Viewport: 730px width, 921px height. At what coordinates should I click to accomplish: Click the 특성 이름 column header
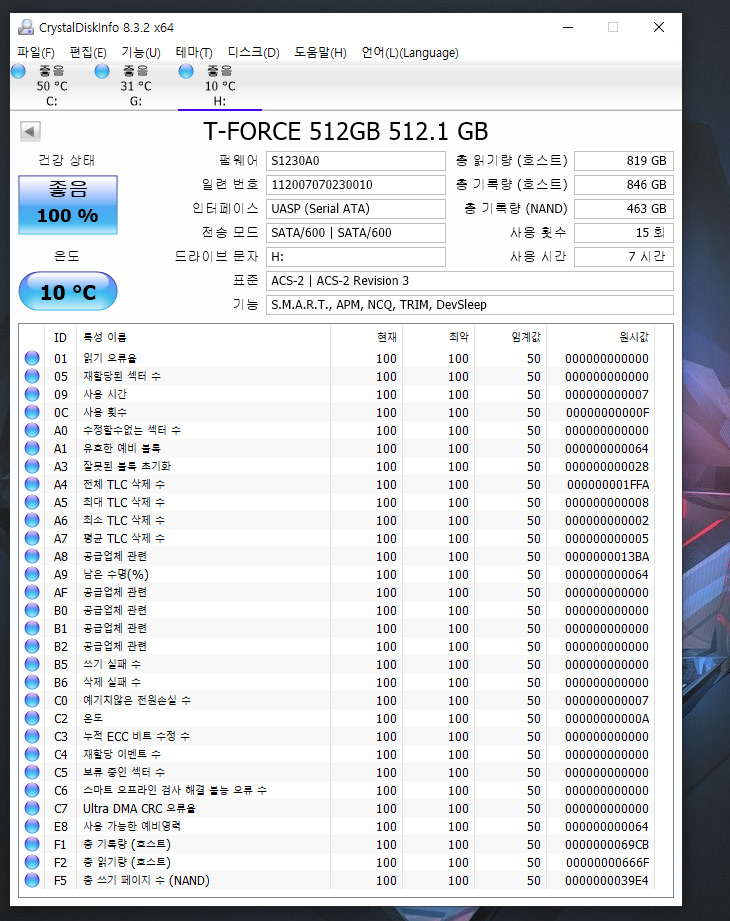pos(203,337)
